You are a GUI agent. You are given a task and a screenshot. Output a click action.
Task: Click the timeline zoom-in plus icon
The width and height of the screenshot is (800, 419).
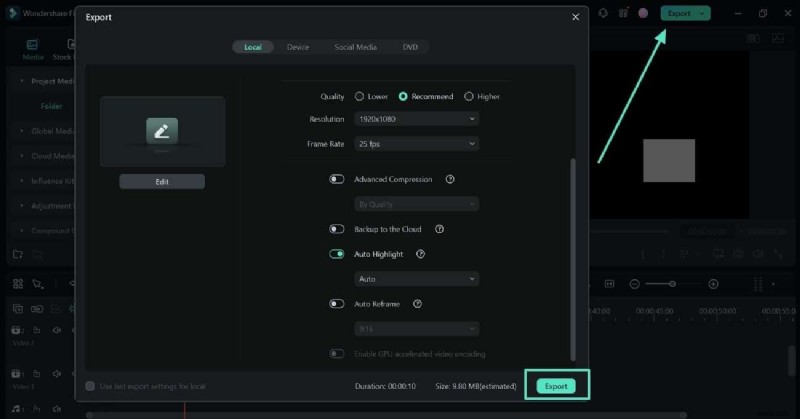click(713, 284)
